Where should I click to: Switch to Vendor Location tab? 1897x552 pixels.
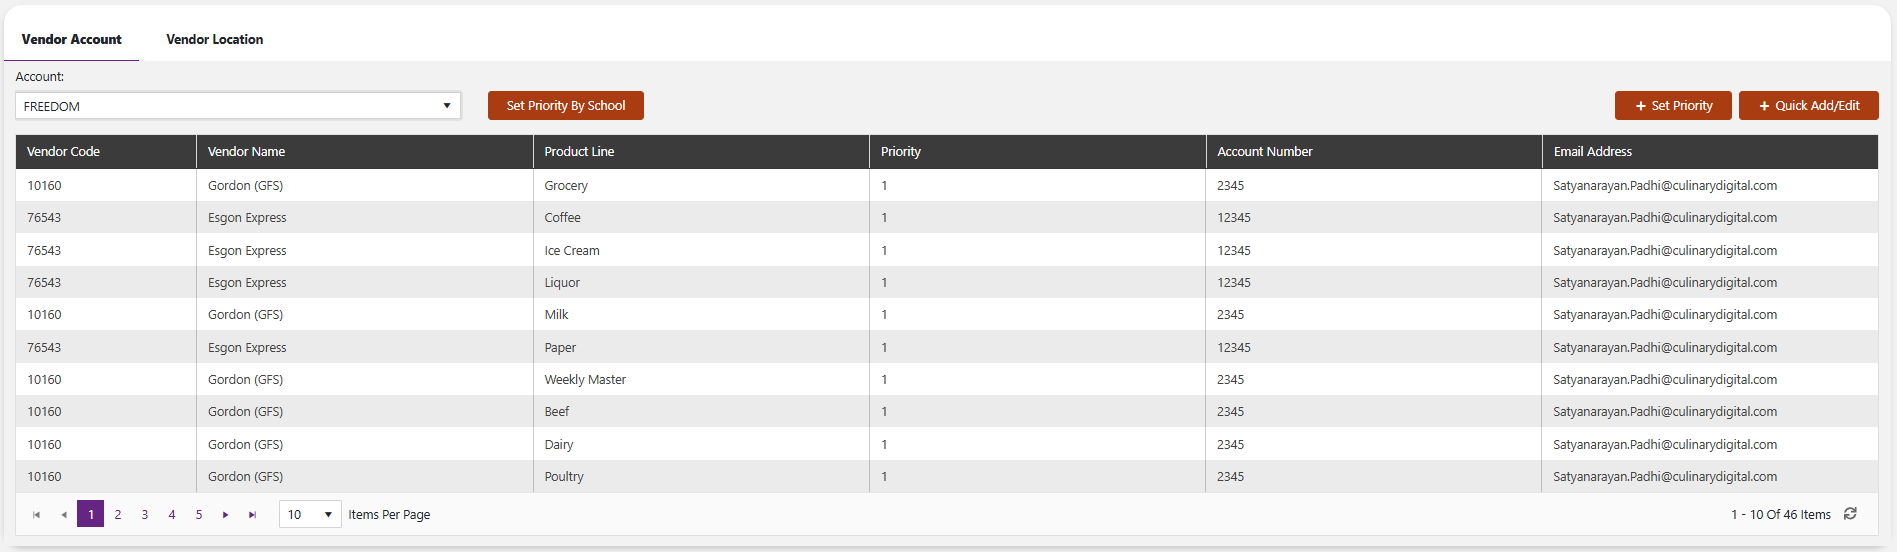click(215, 40)
